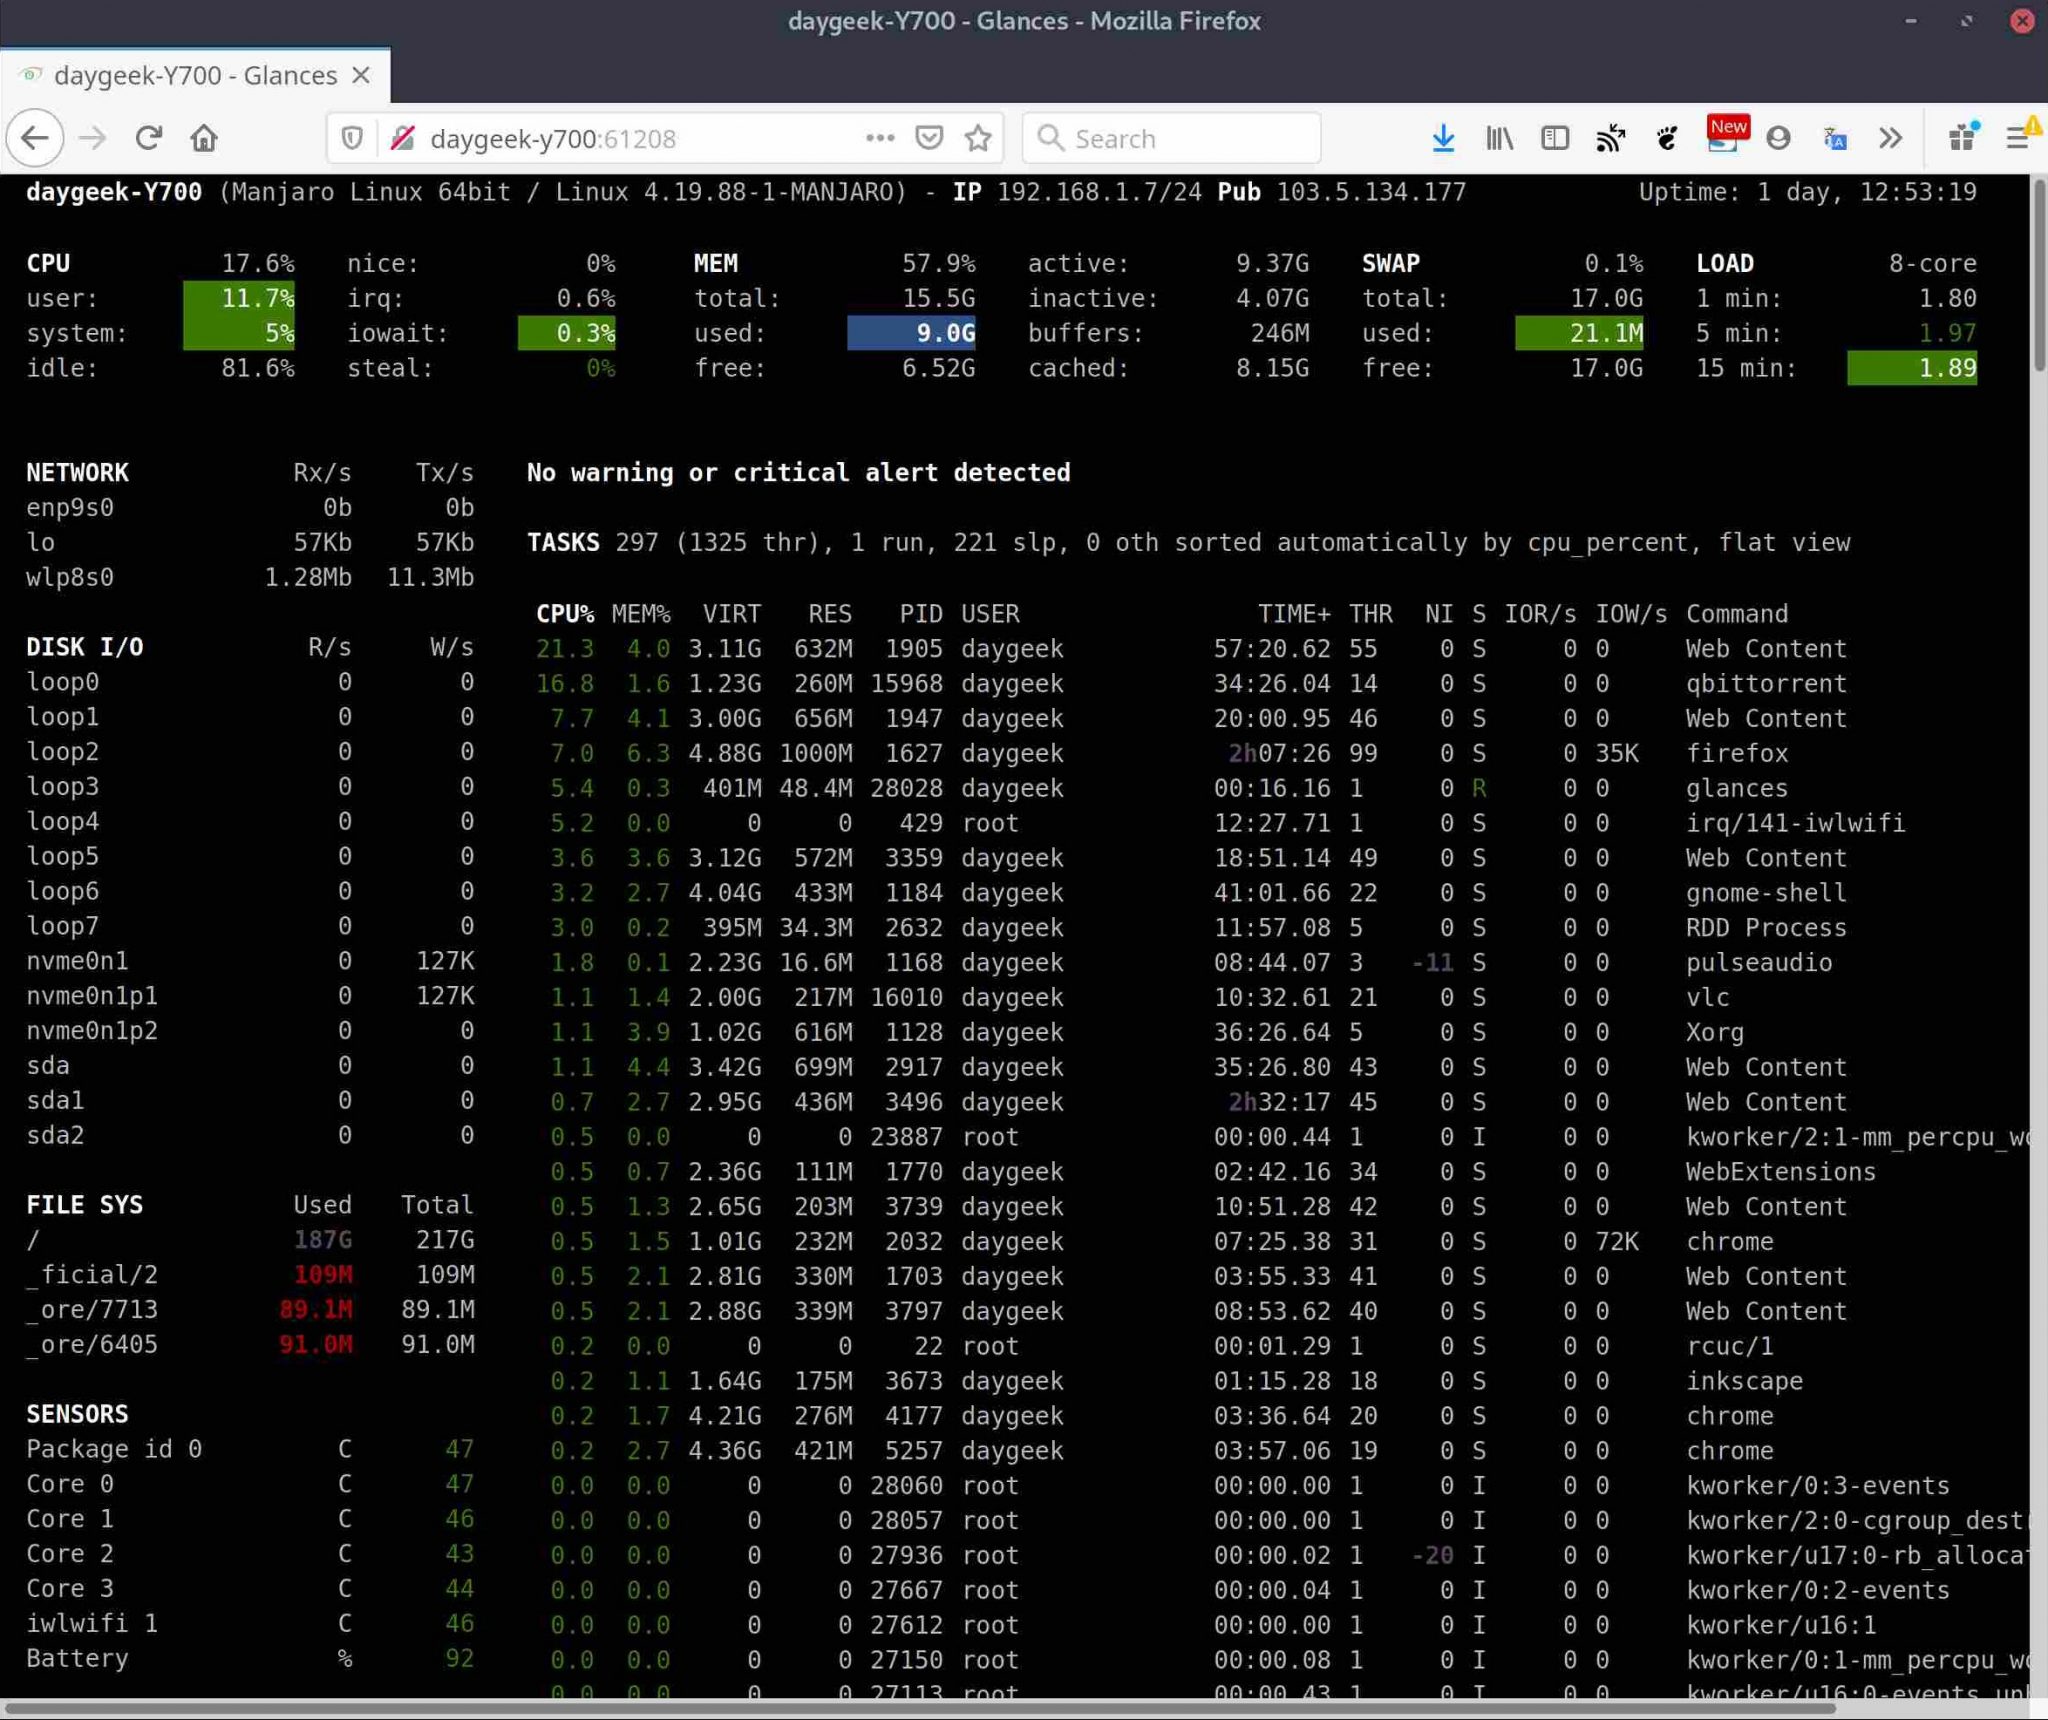This screenshot has height=1720, width=2048.
Task: Go forward to the next page
Action: point(93,138)
